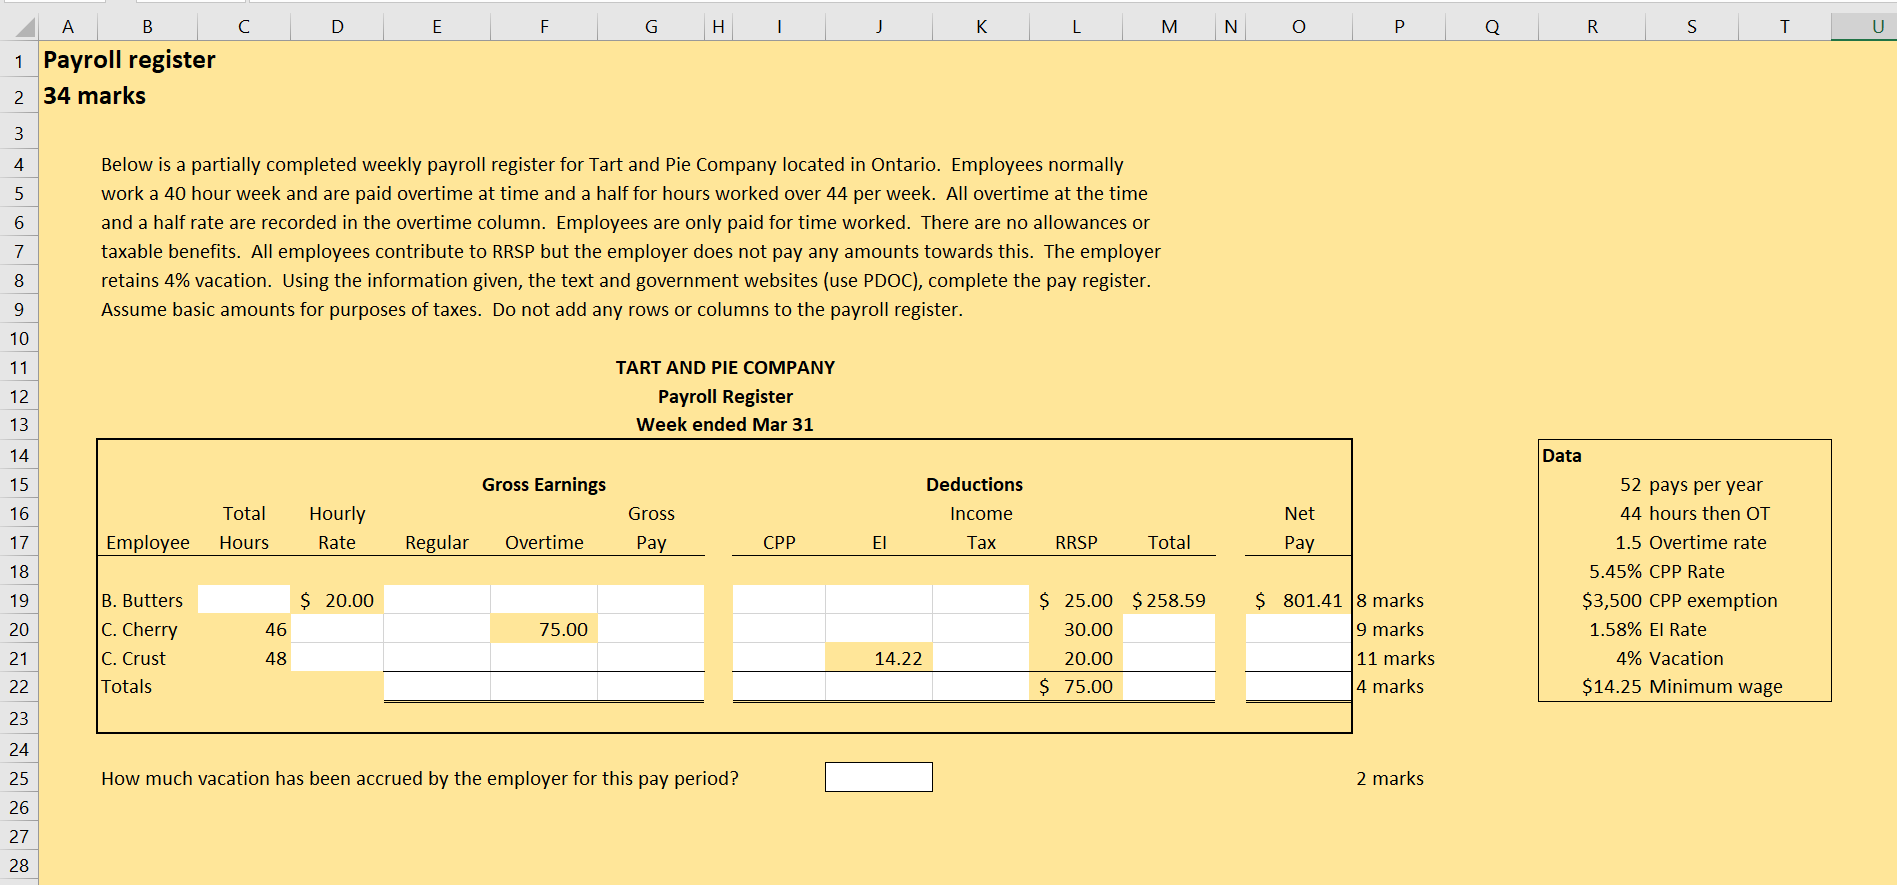Click the '11 marks' label
Viewport: 1897px width, 885px height.
(1395, 658)
